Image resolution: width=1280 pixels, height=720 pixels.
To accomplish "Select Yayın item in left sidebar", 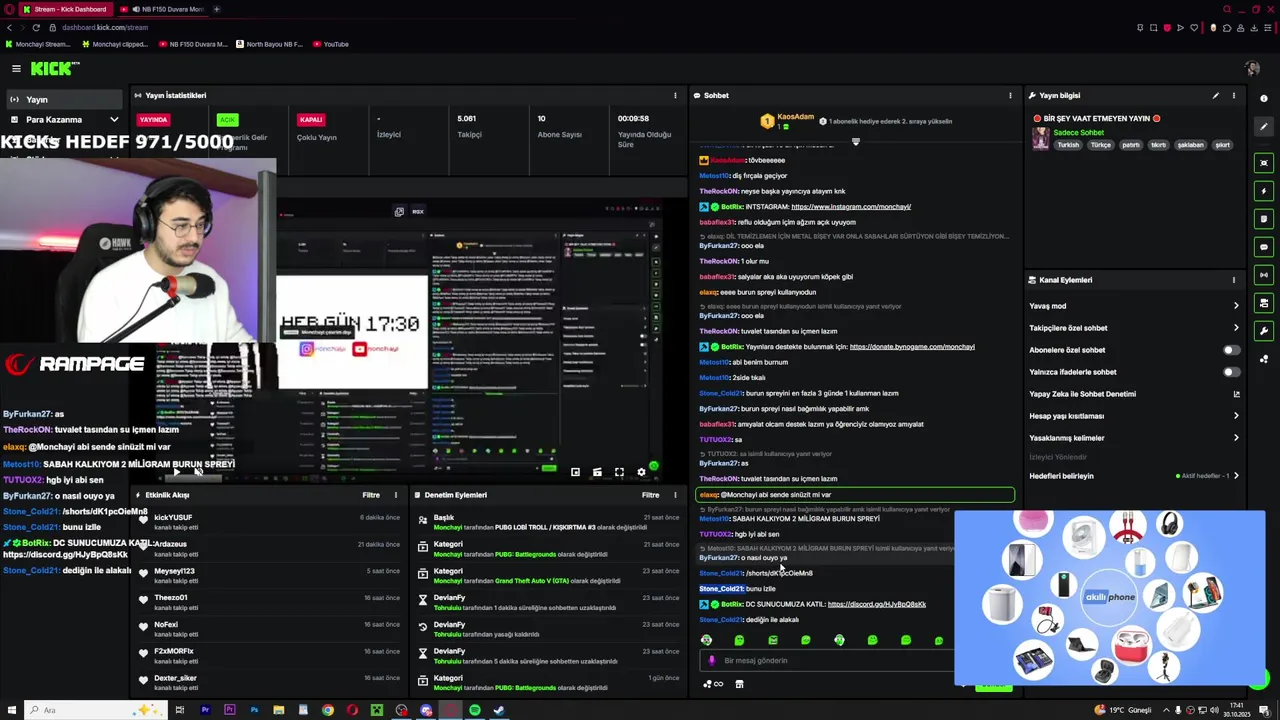I will [65, 99].
